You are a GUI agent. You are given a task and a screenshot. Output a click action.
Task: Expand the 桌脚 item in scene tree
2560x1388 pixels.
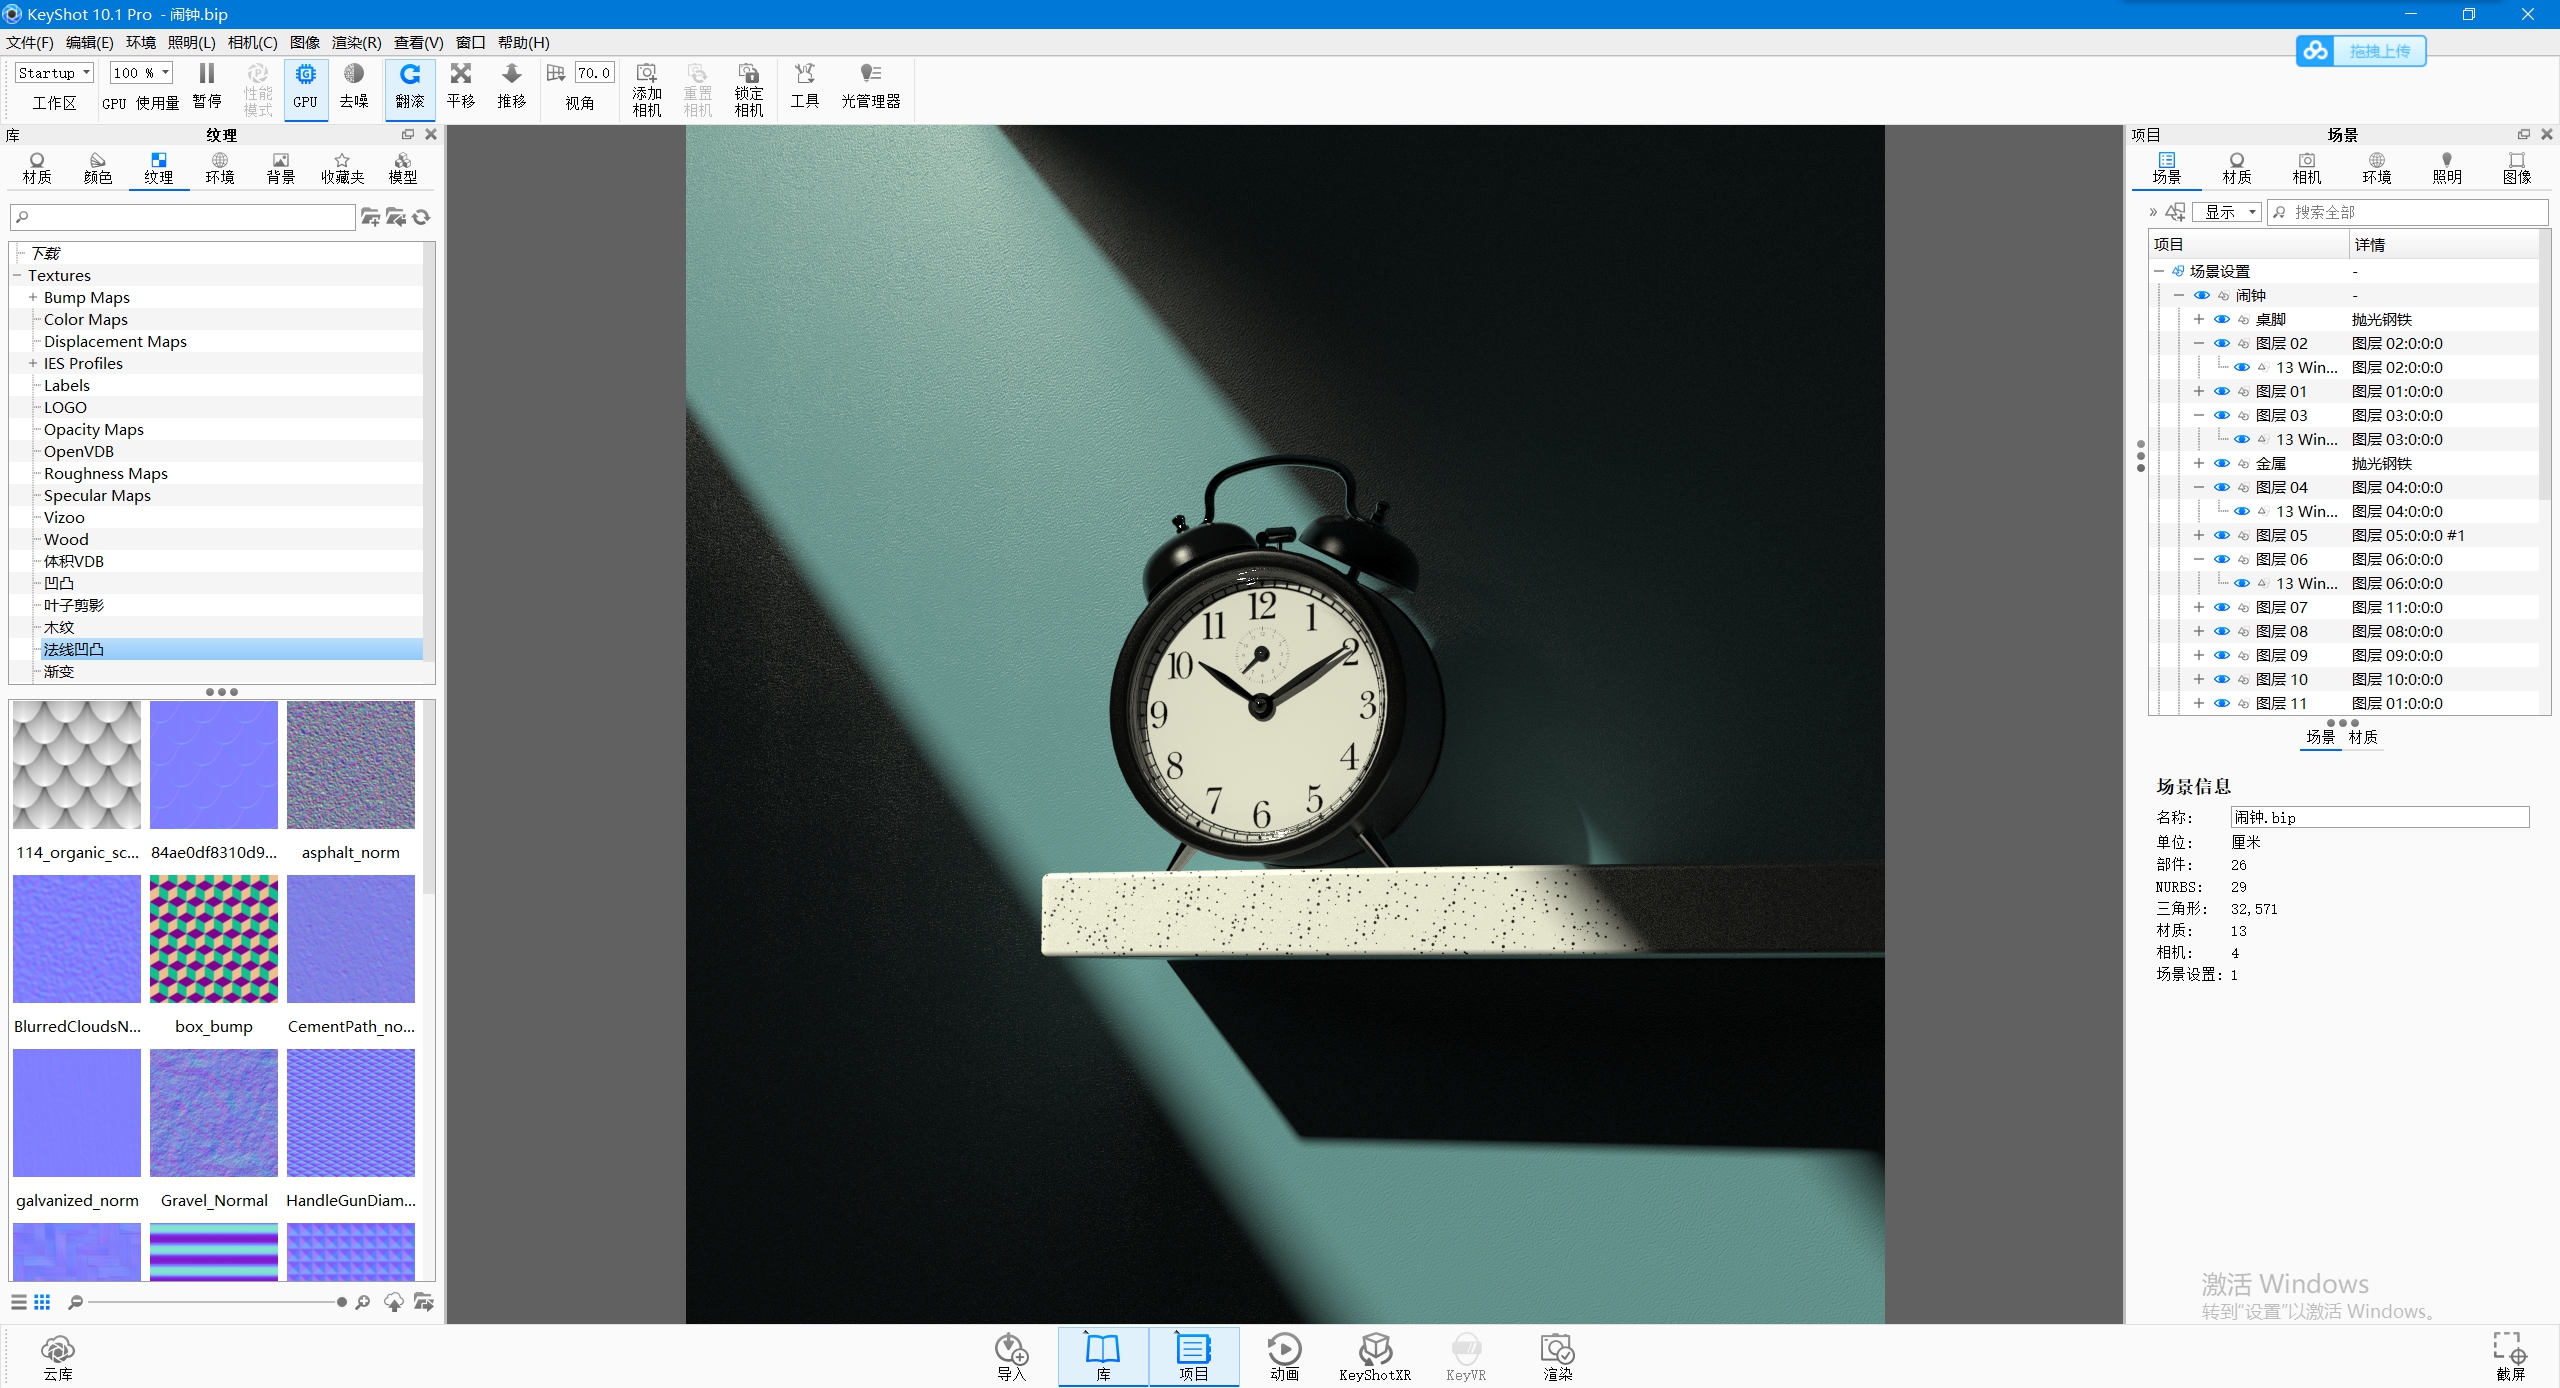click(2199, 319)
